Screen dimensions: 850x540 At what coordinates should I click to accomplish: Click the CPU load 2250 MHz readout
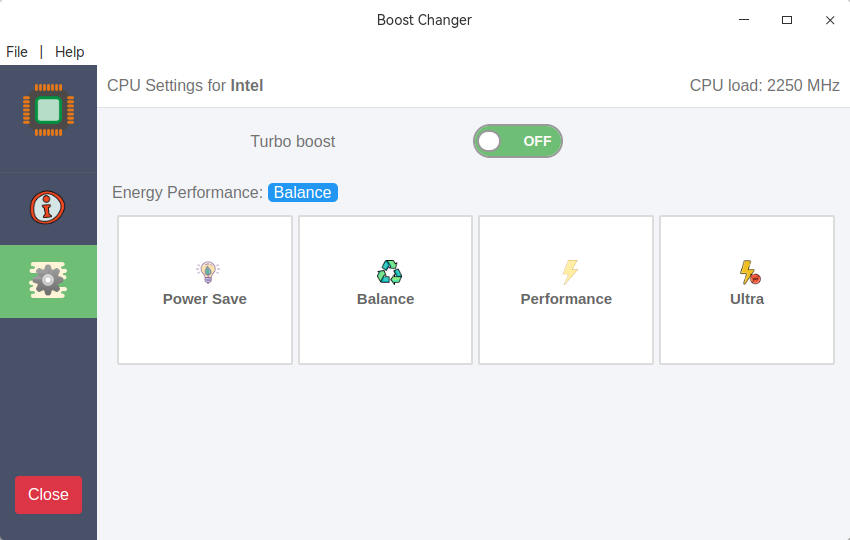[764, 86]
